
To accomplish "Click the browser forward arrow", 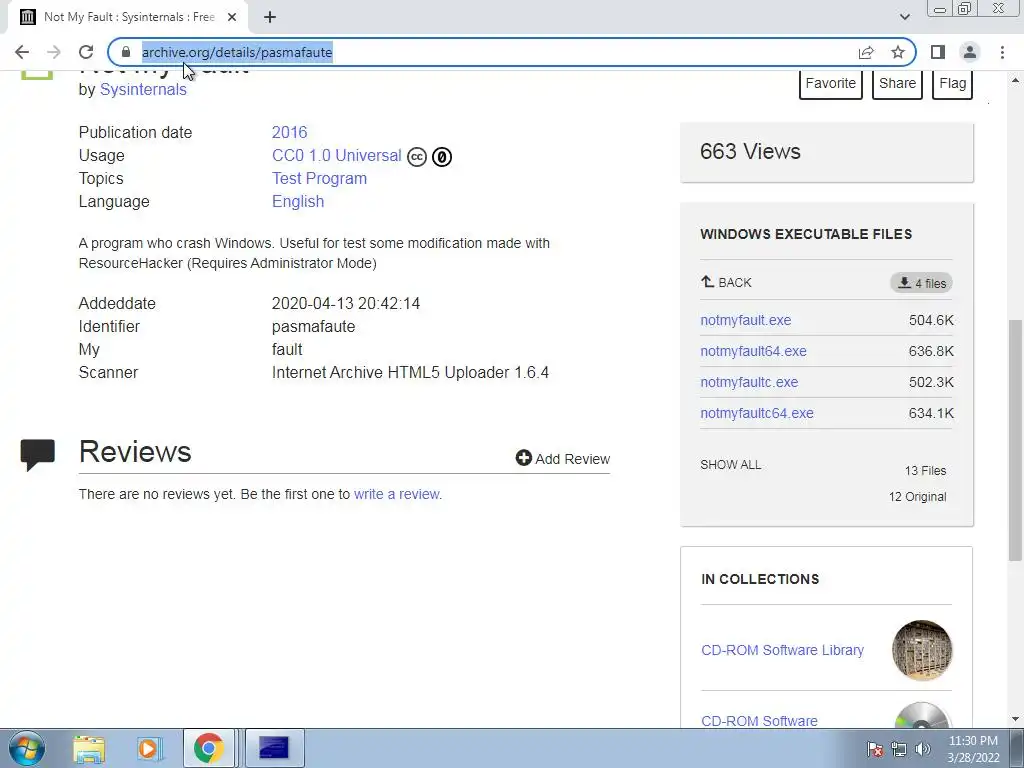I will click(54, 52).
